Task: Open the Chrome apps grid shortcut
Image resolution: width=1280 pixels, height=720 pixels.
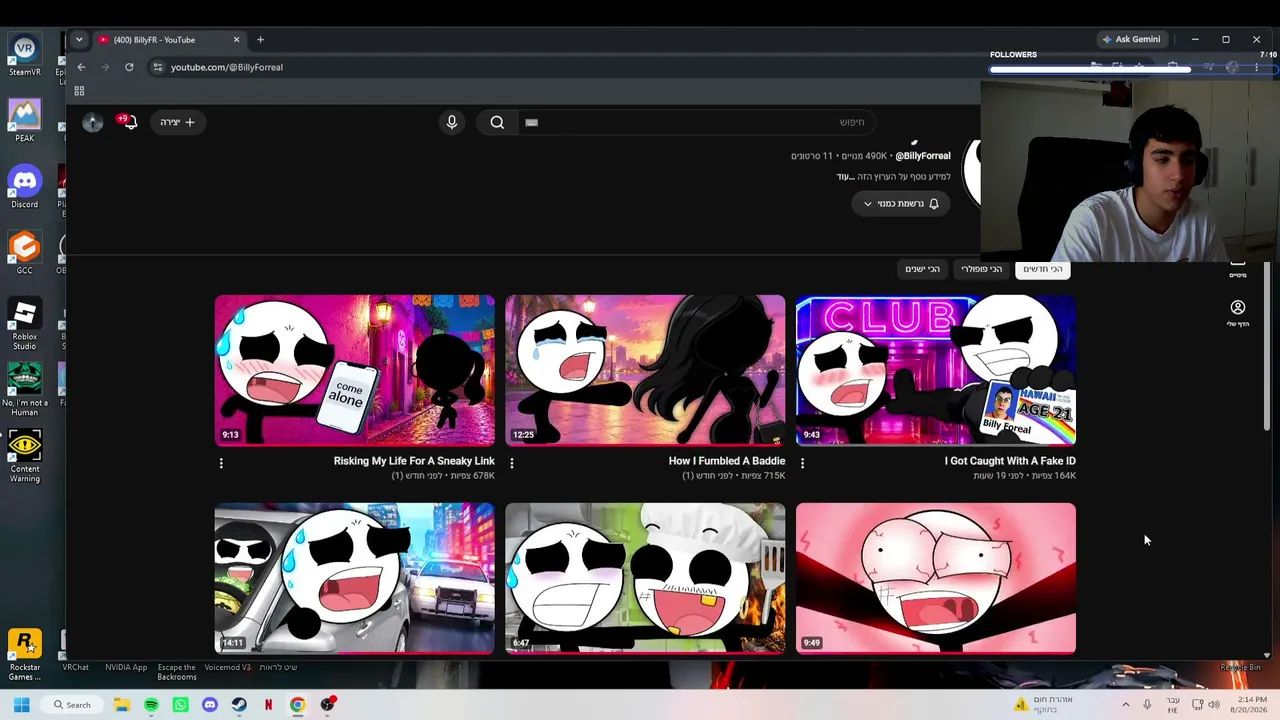Action: pos(79,91)
